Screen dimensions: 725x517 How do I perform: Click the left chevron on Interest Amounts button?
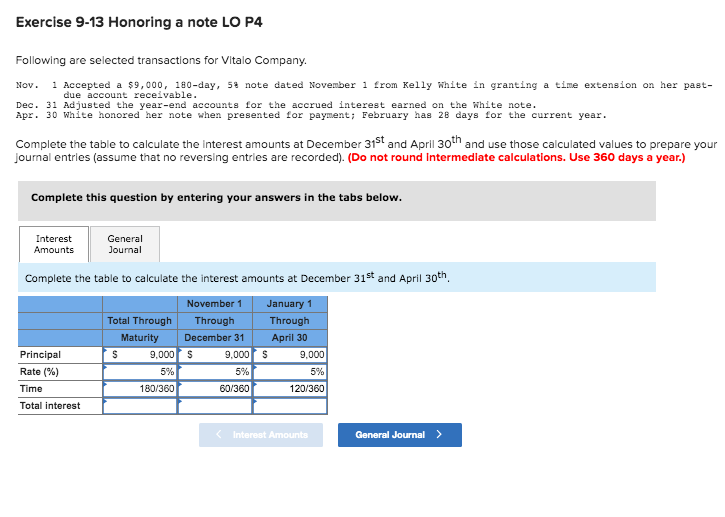click(219, 434)
